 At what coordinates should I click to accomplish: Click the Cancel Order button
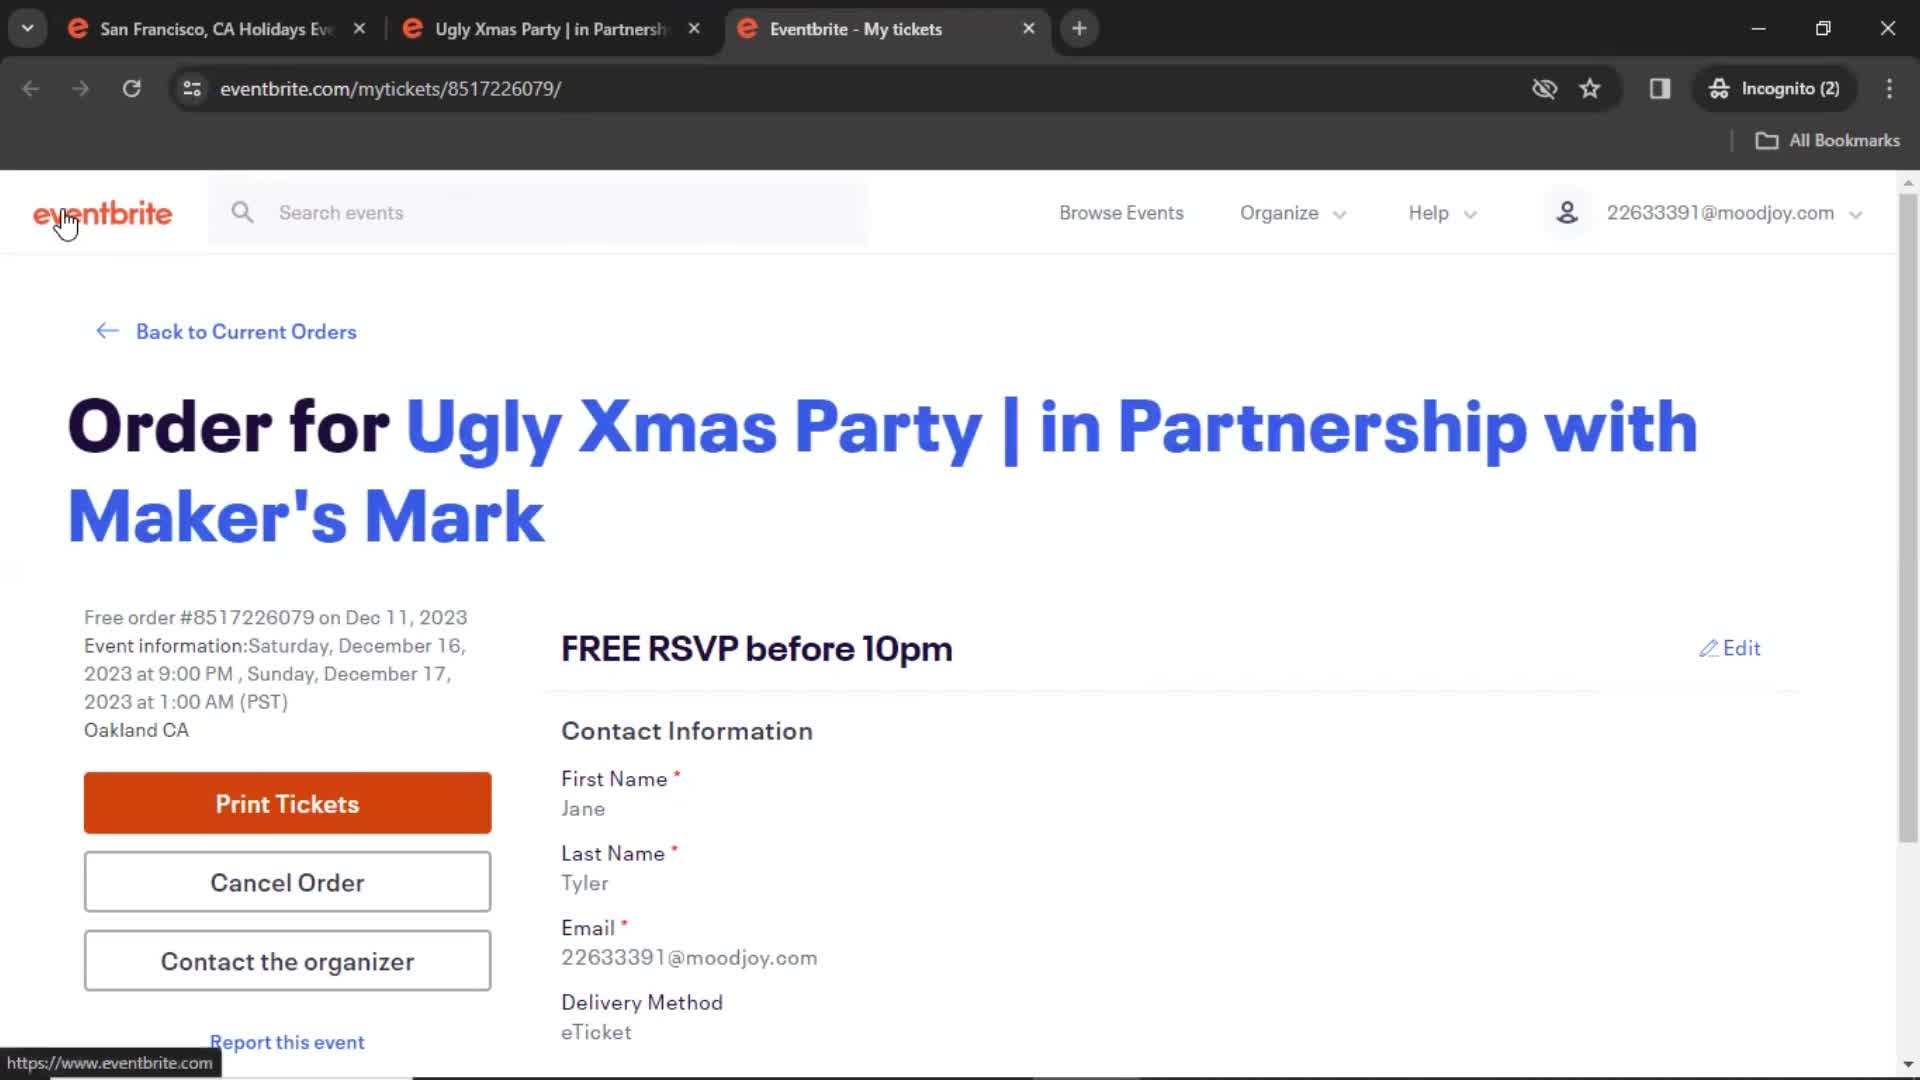pos(287,882)
